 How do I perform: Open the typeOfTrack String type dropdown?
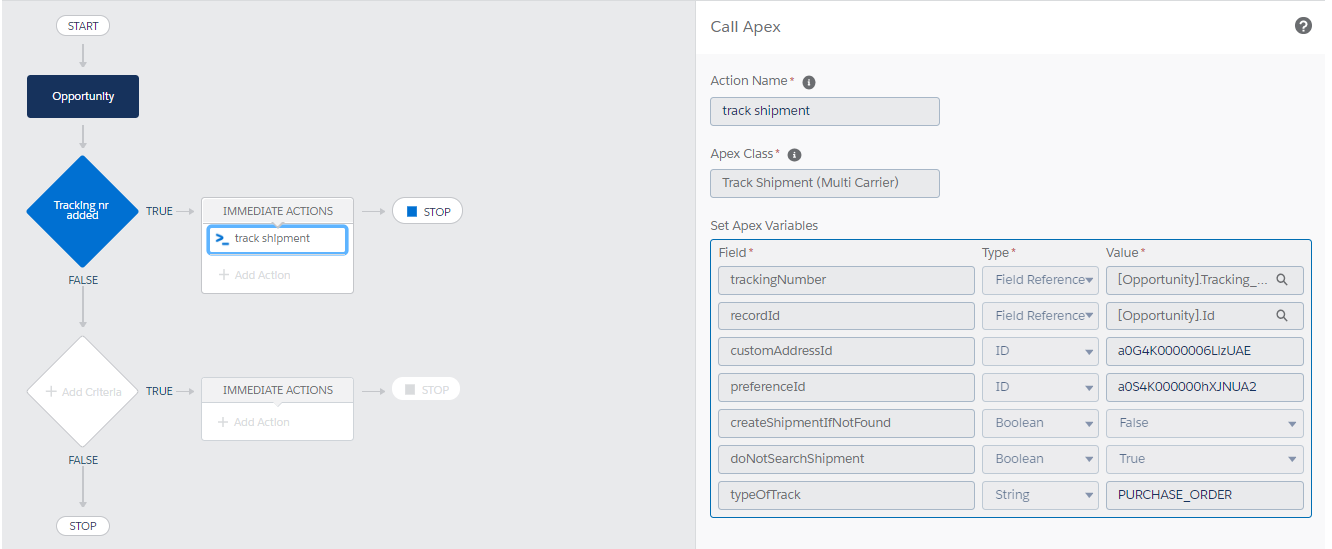coord(1040,495)
